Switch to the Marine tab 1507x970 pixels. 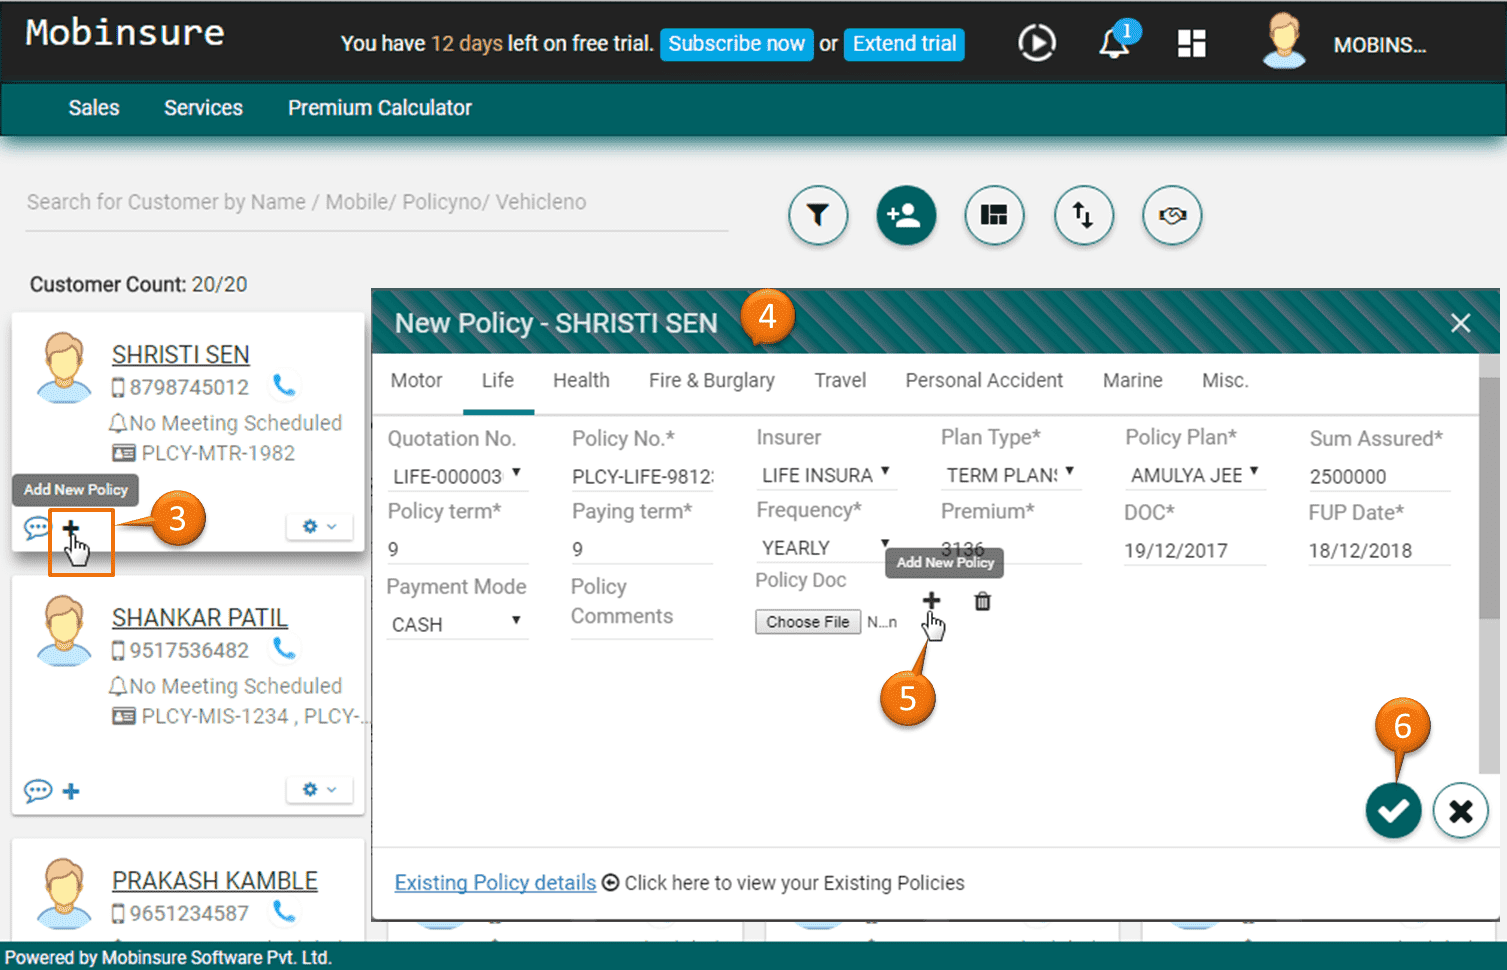1132,380
